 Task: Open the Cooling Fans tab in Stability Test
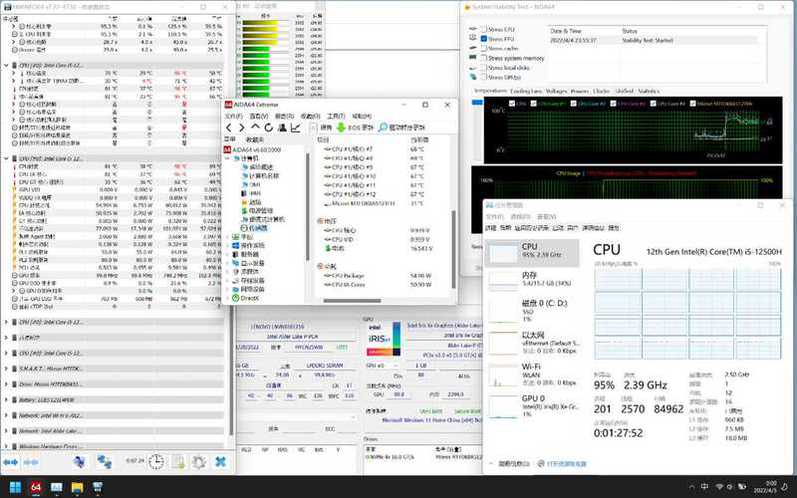coord(526,91)
